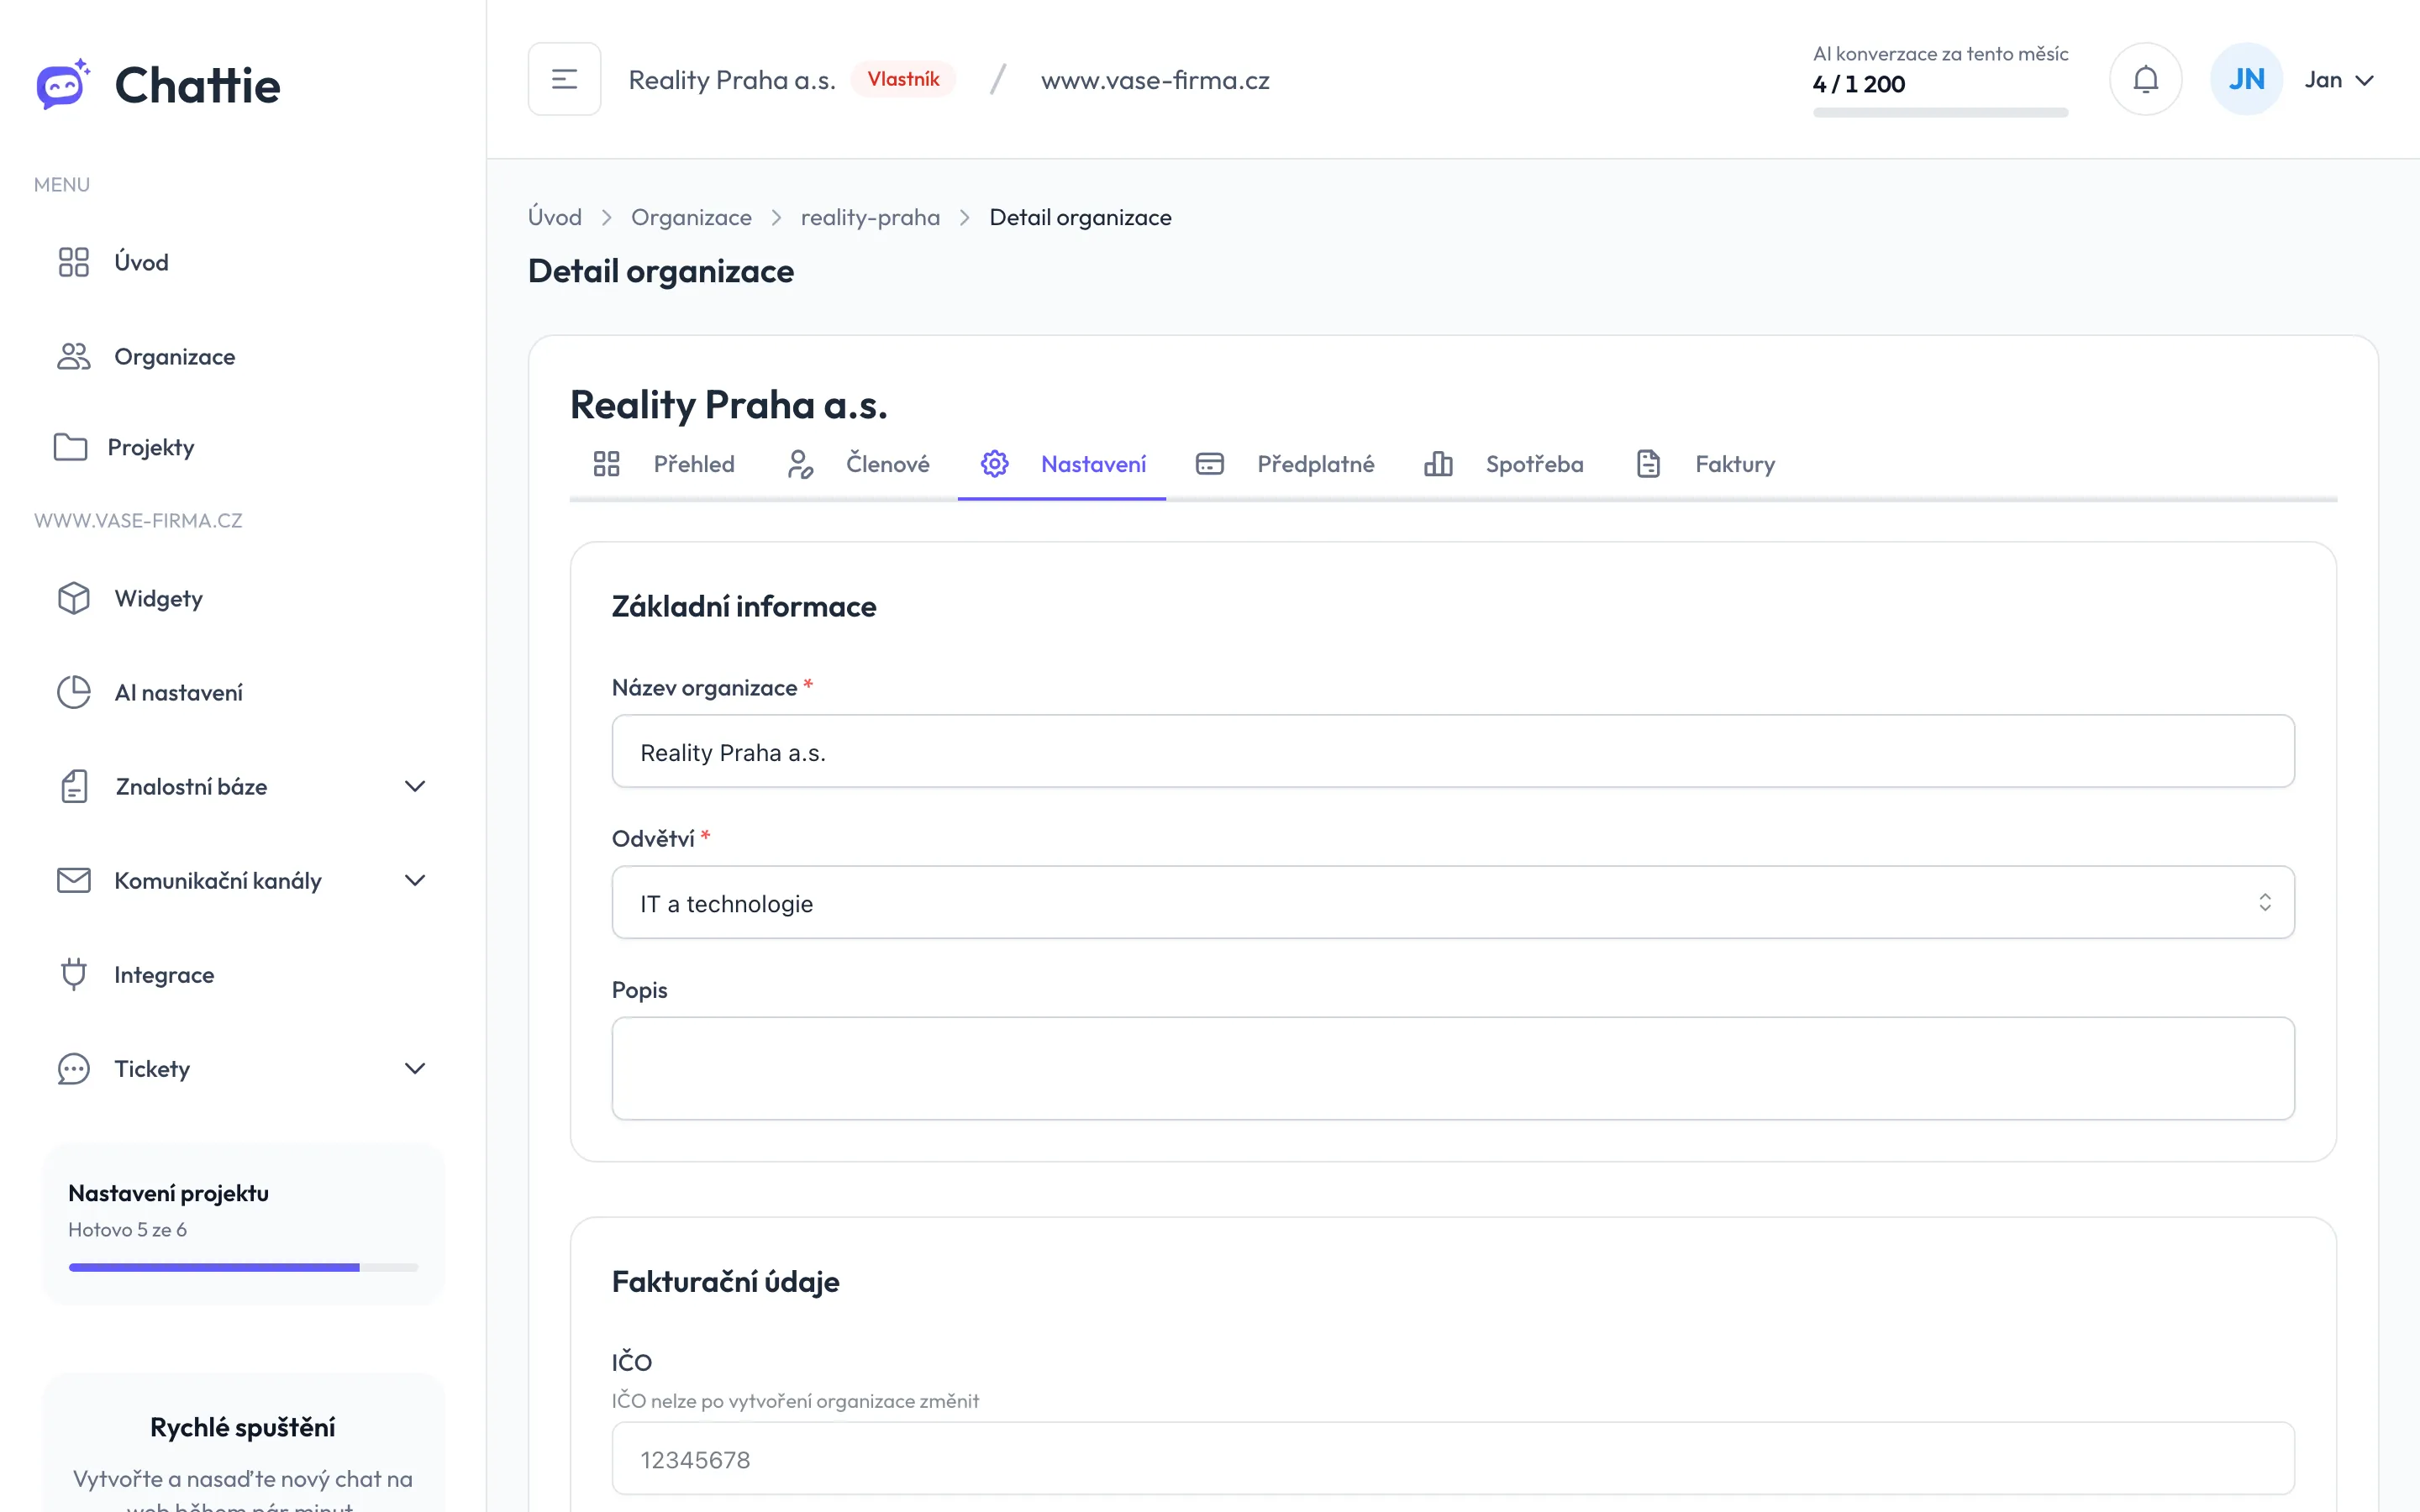Expand the Komunikační kanály submenu chevron
The width and height of the screenshot is (2420, 1512).
pos(415,880)
